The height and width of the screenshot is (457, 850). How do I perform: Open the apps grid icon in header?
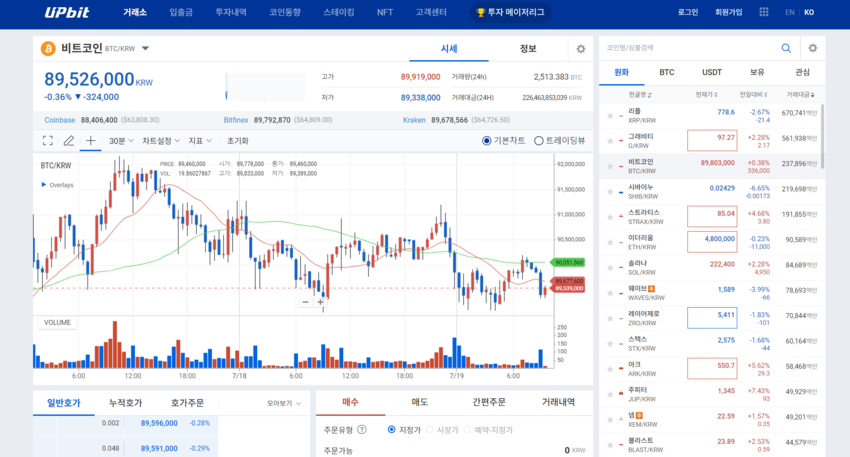(763, 12)
